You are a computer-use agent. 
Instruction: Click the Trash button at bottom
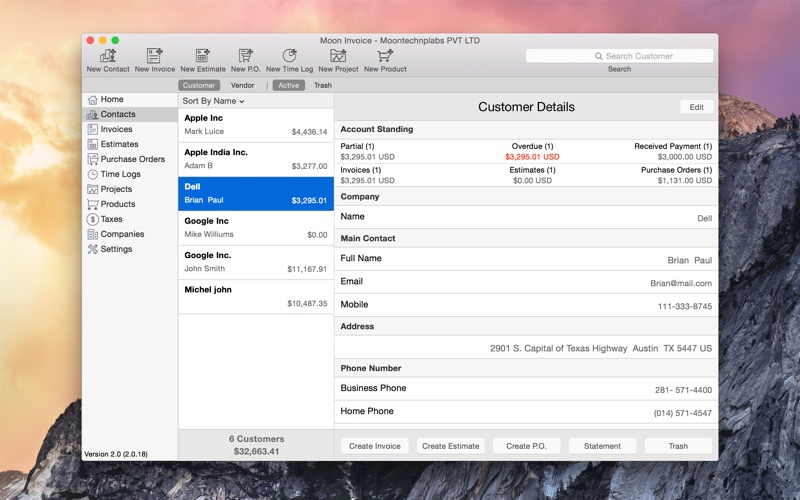(x=678, y=446)
